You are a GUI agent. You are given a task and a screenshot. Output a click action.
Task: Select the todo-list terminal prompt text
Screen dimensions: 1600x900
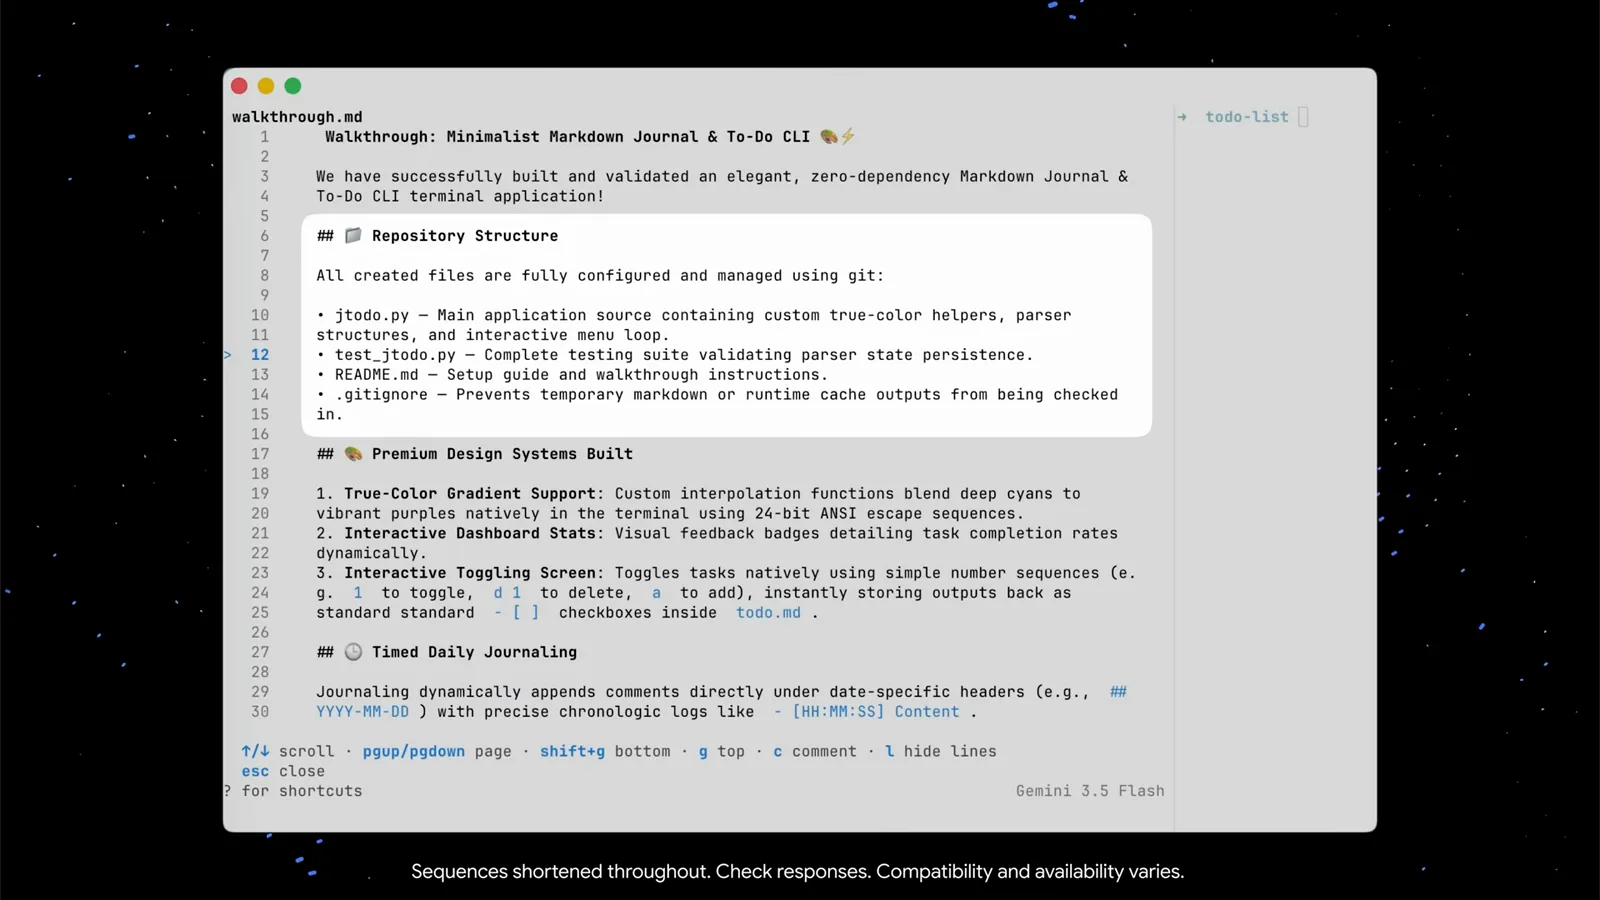(1247, 117)
